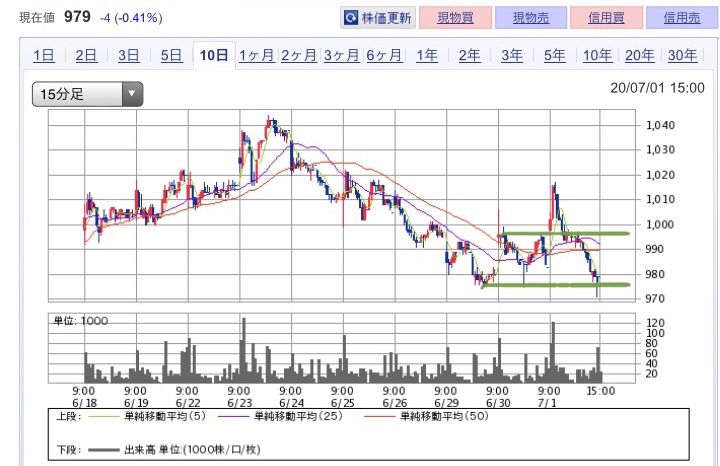Click the dropdown arrow beside 15分足
The image size is (720, 466).
pyautogui.click(x=132, y=94)
